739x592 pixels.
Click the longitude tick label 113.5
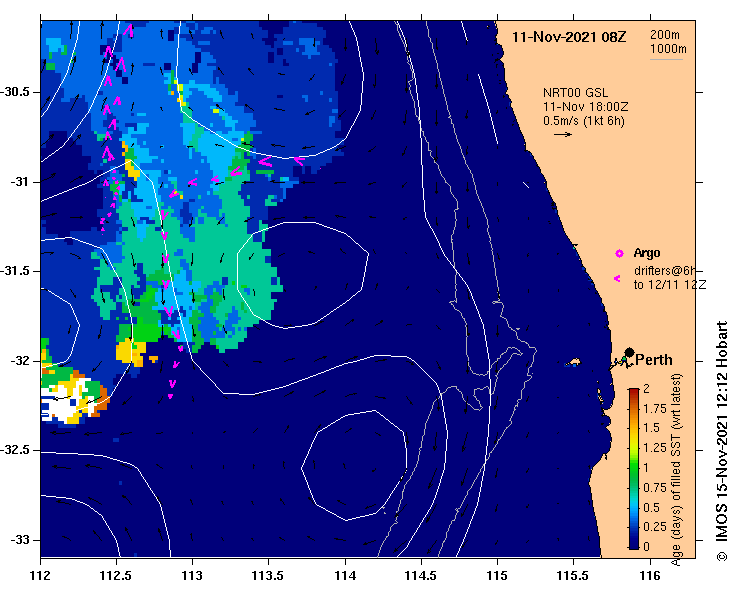[269, 576]
